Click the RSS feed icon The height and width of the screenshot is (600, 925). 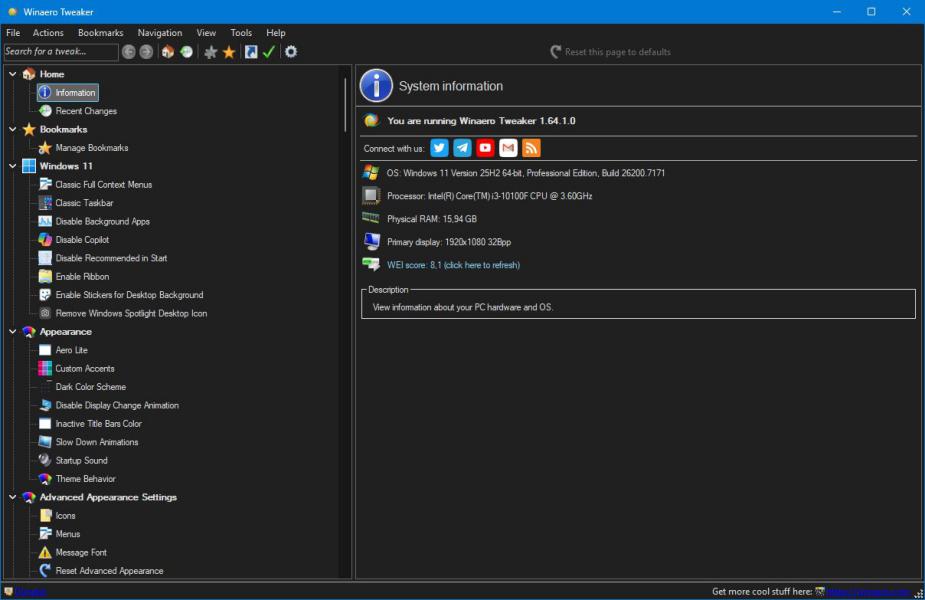pos(531,148)
